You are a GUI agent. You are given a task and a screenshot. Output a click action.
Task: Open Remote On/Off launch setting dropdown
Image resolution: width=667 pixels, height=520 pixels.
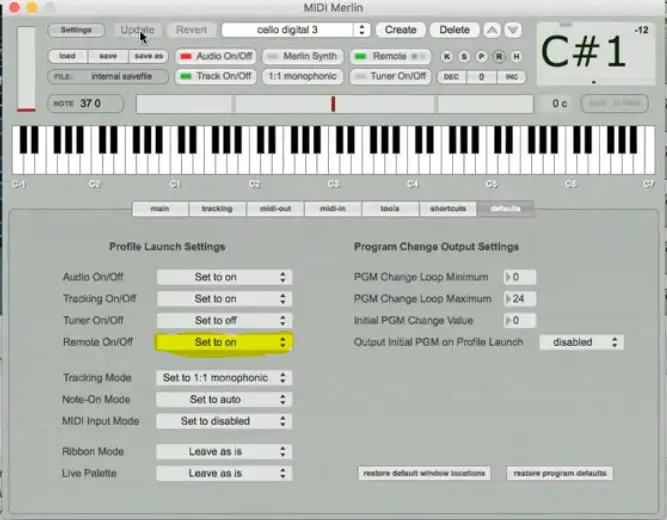point(224,342)
